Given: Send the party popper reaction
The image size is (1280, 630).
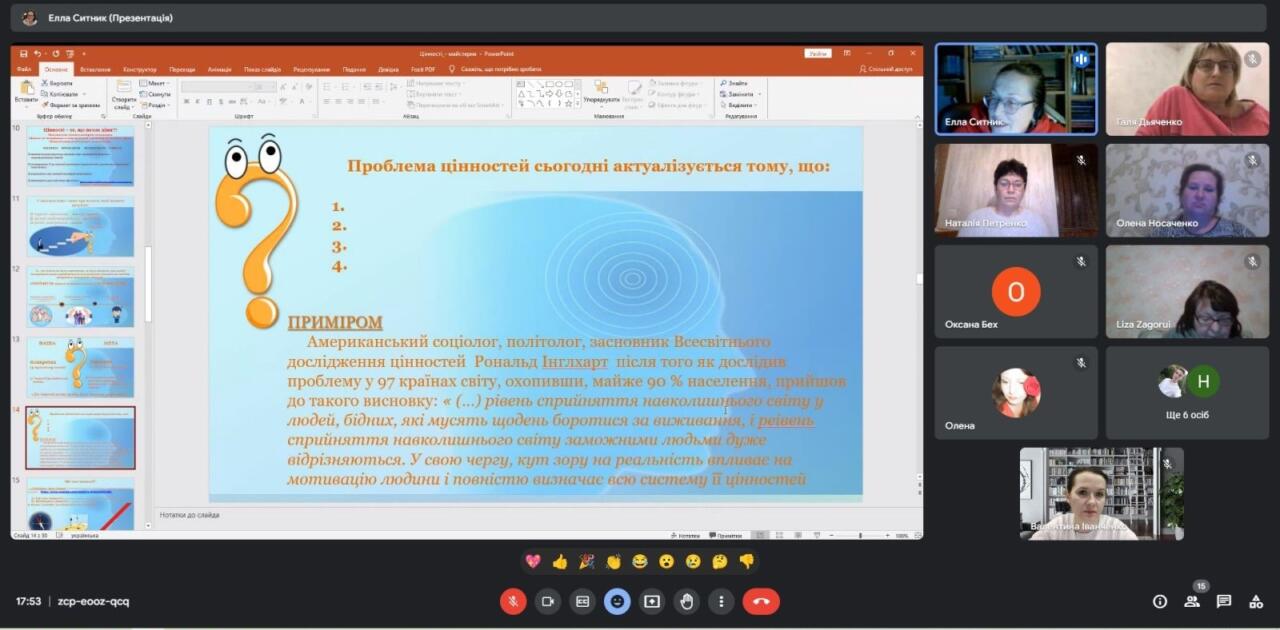Looking at the screenshot, I should (586, 562).
